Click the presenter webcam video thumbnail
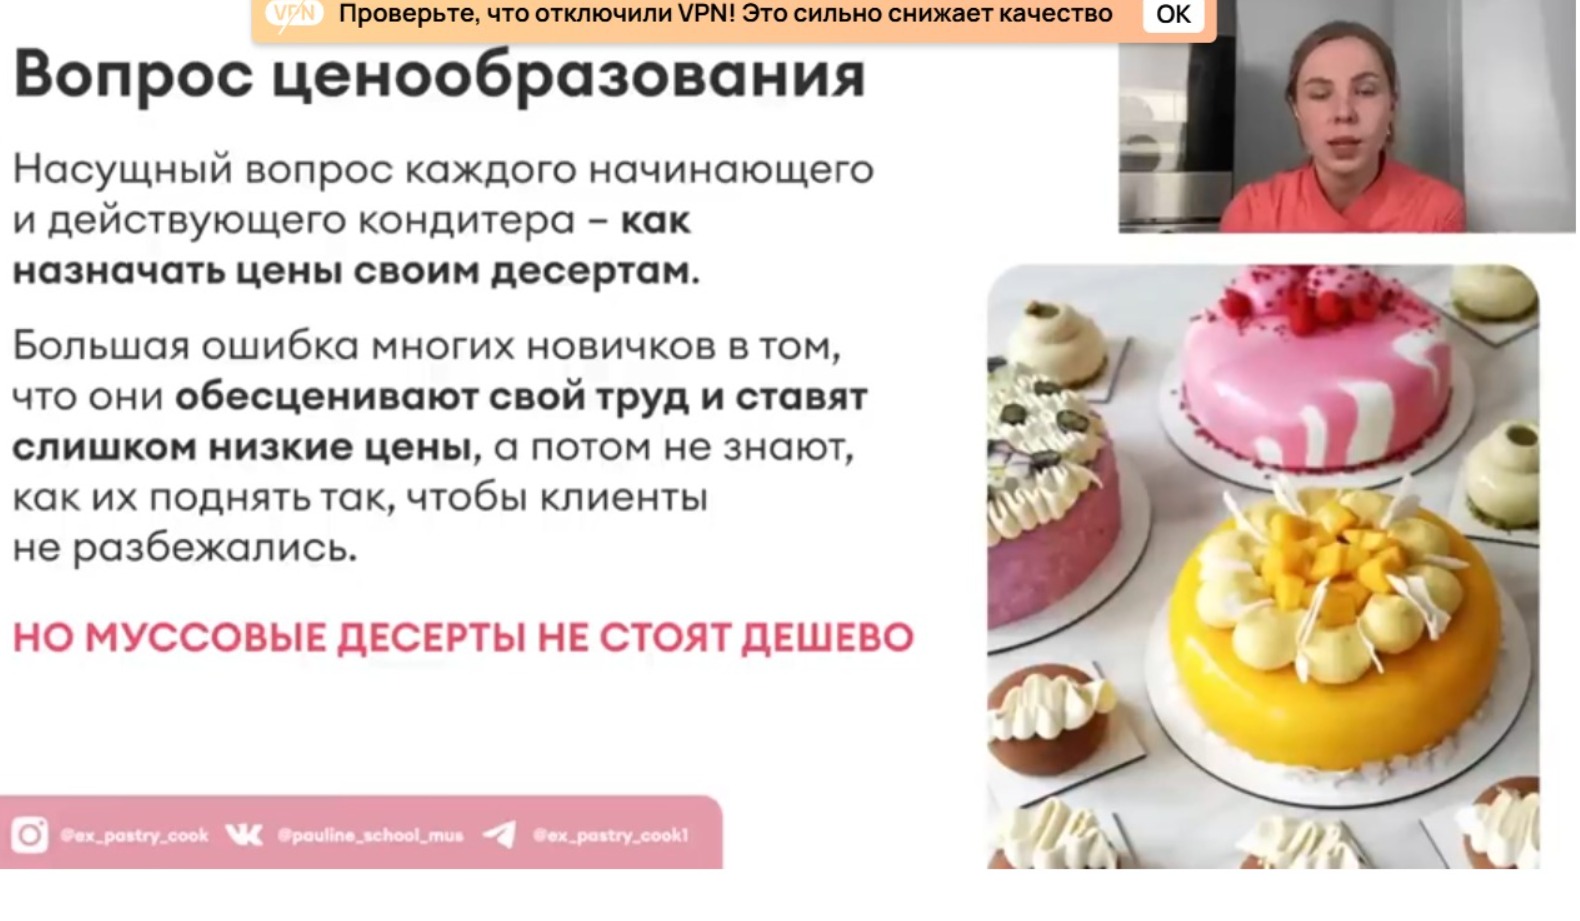 coord(1347,117)
